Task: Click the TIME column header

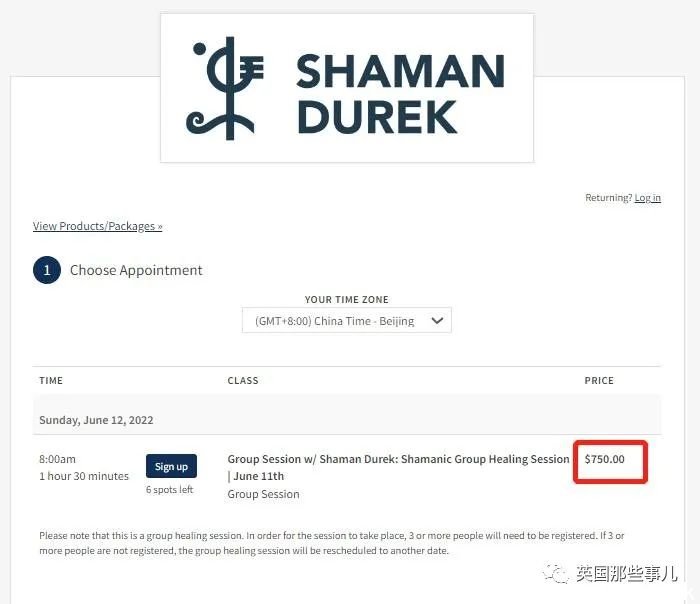Action: tap(51, 380)
